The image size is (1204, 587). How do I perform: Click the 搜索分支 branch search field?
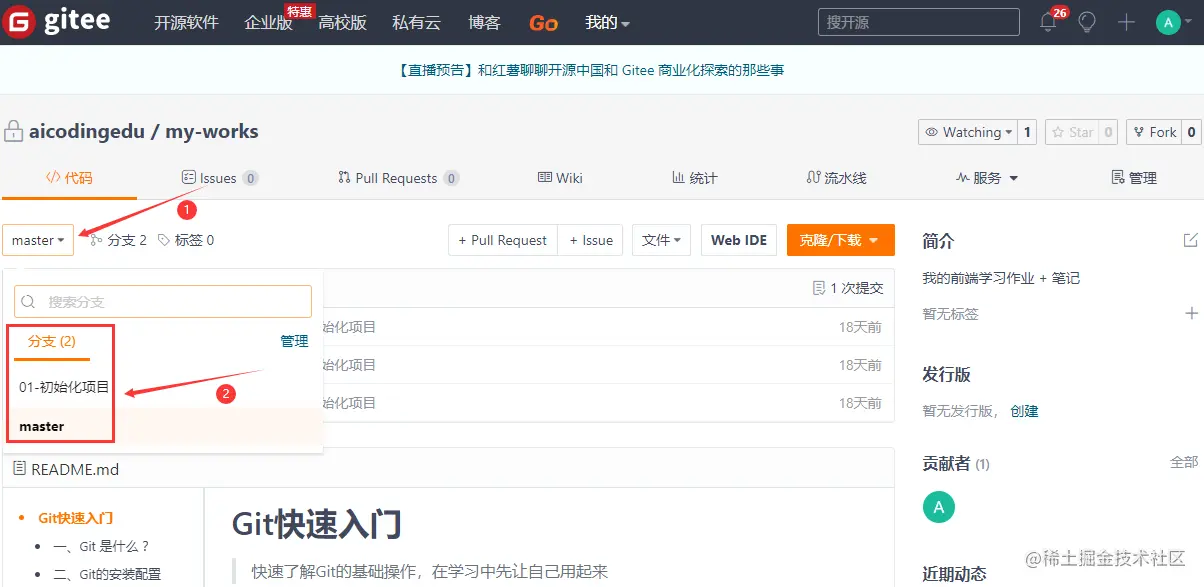[163, 301]
